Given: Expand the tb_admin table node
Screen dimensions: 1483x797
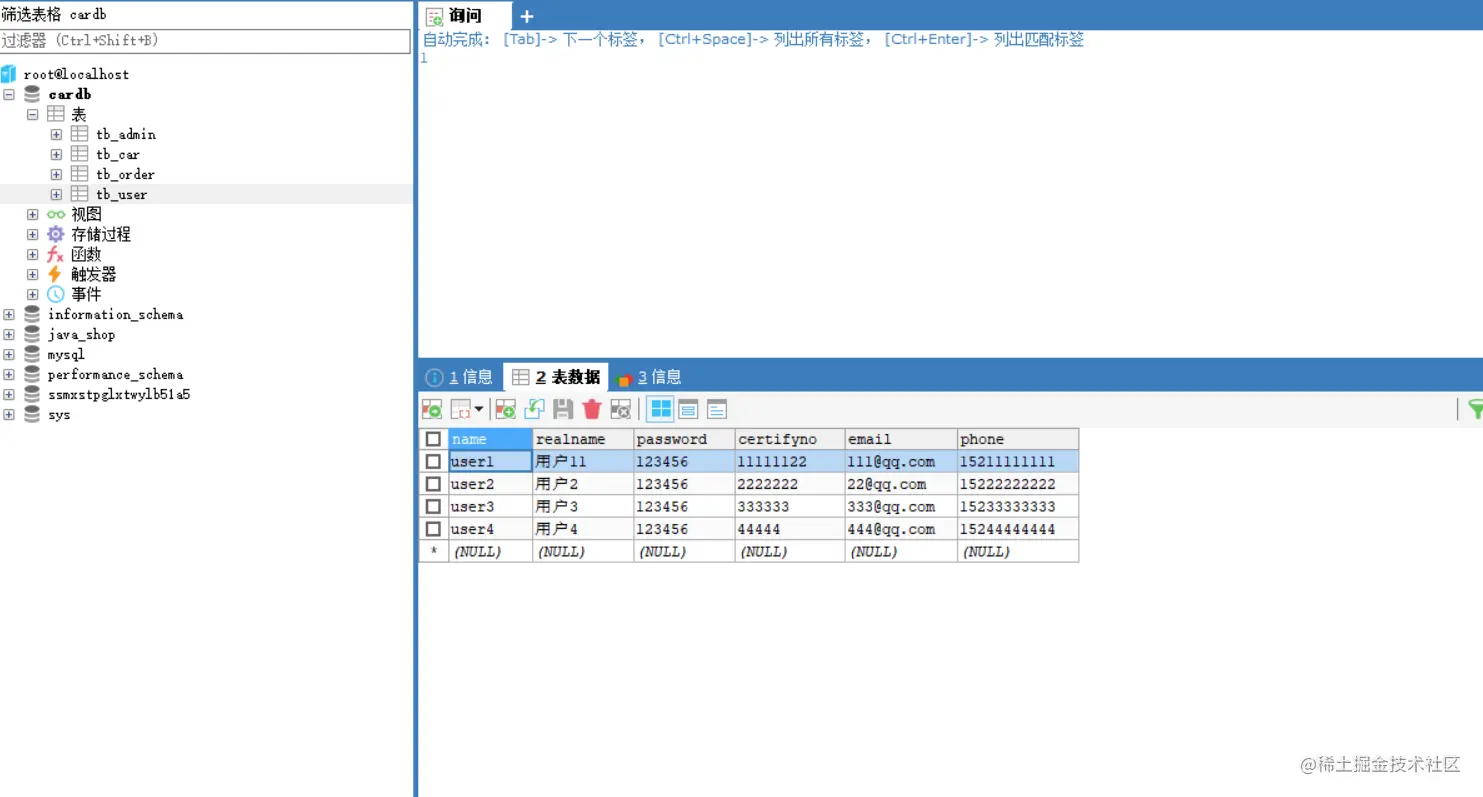Looking at the screenshot, I should [x=57, y=134].
